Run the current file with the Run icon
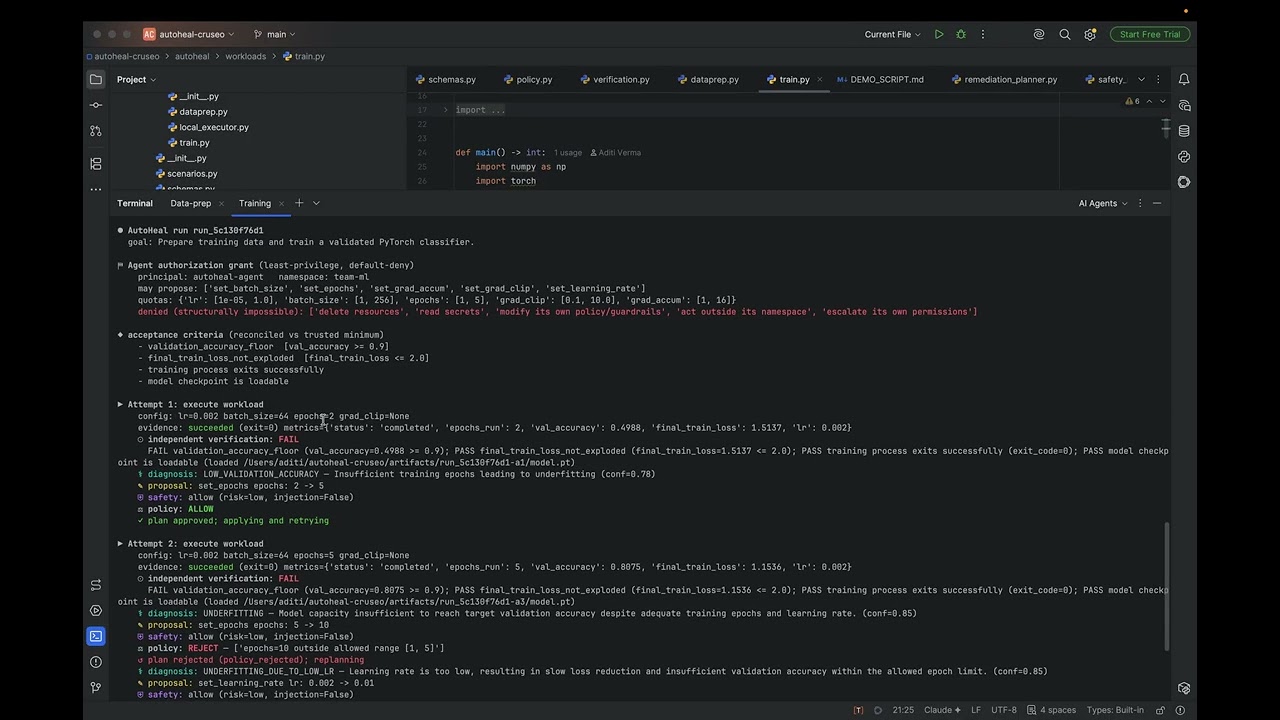Screen dimensions: 1280x720 click(x=938, y=34)
